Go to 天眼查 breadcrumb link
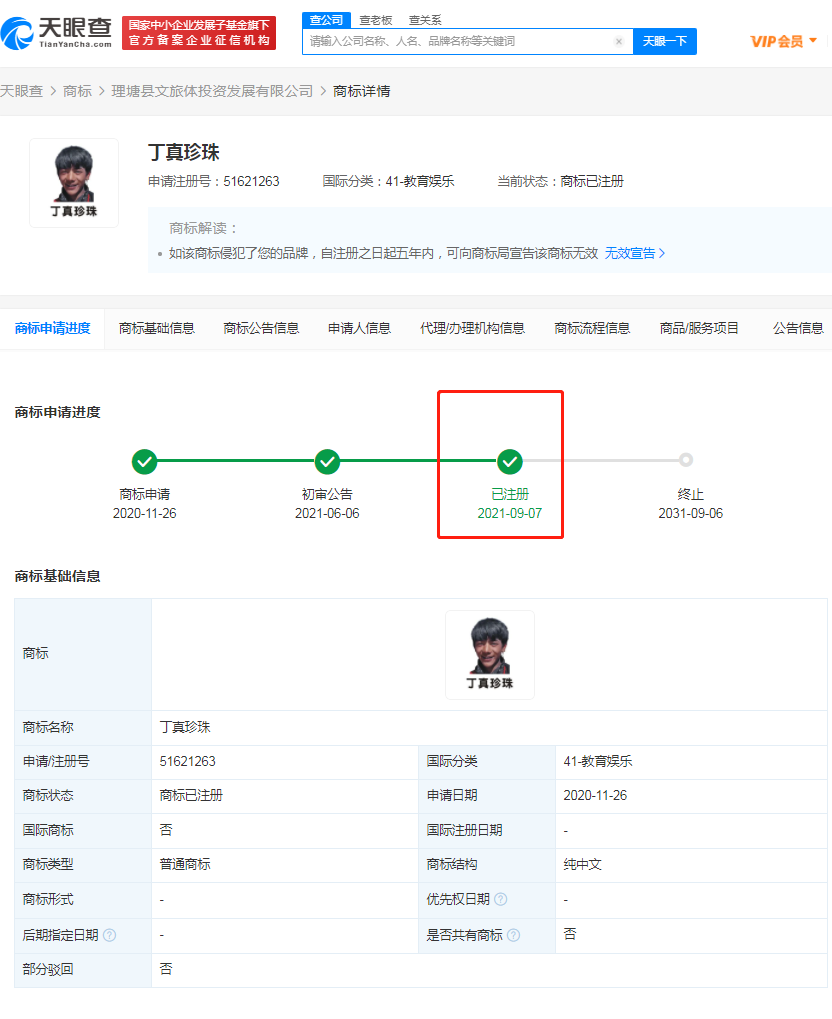The image size is (832, 1019). pyautogui.click(x=21, y=91)
